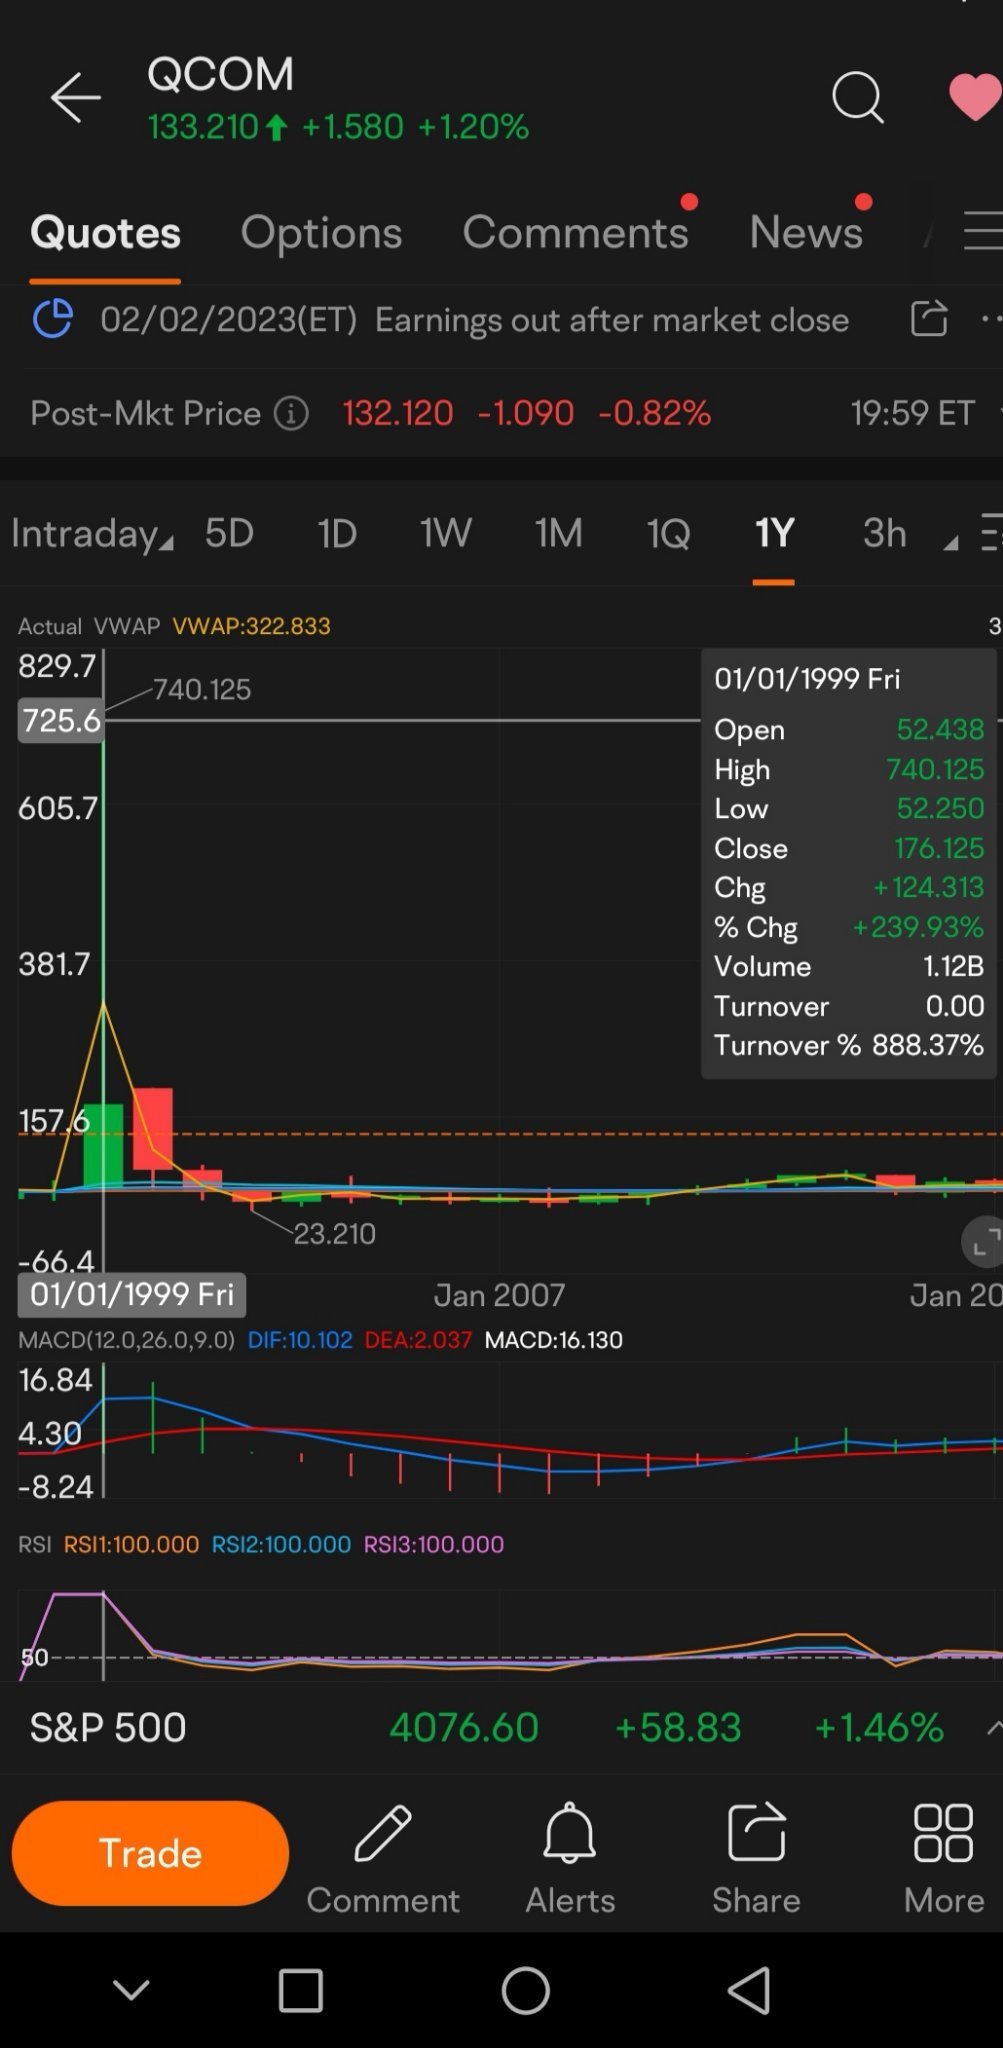Expand the fullscreen chart icon

pyautogui.click(x=984, y=1242)
